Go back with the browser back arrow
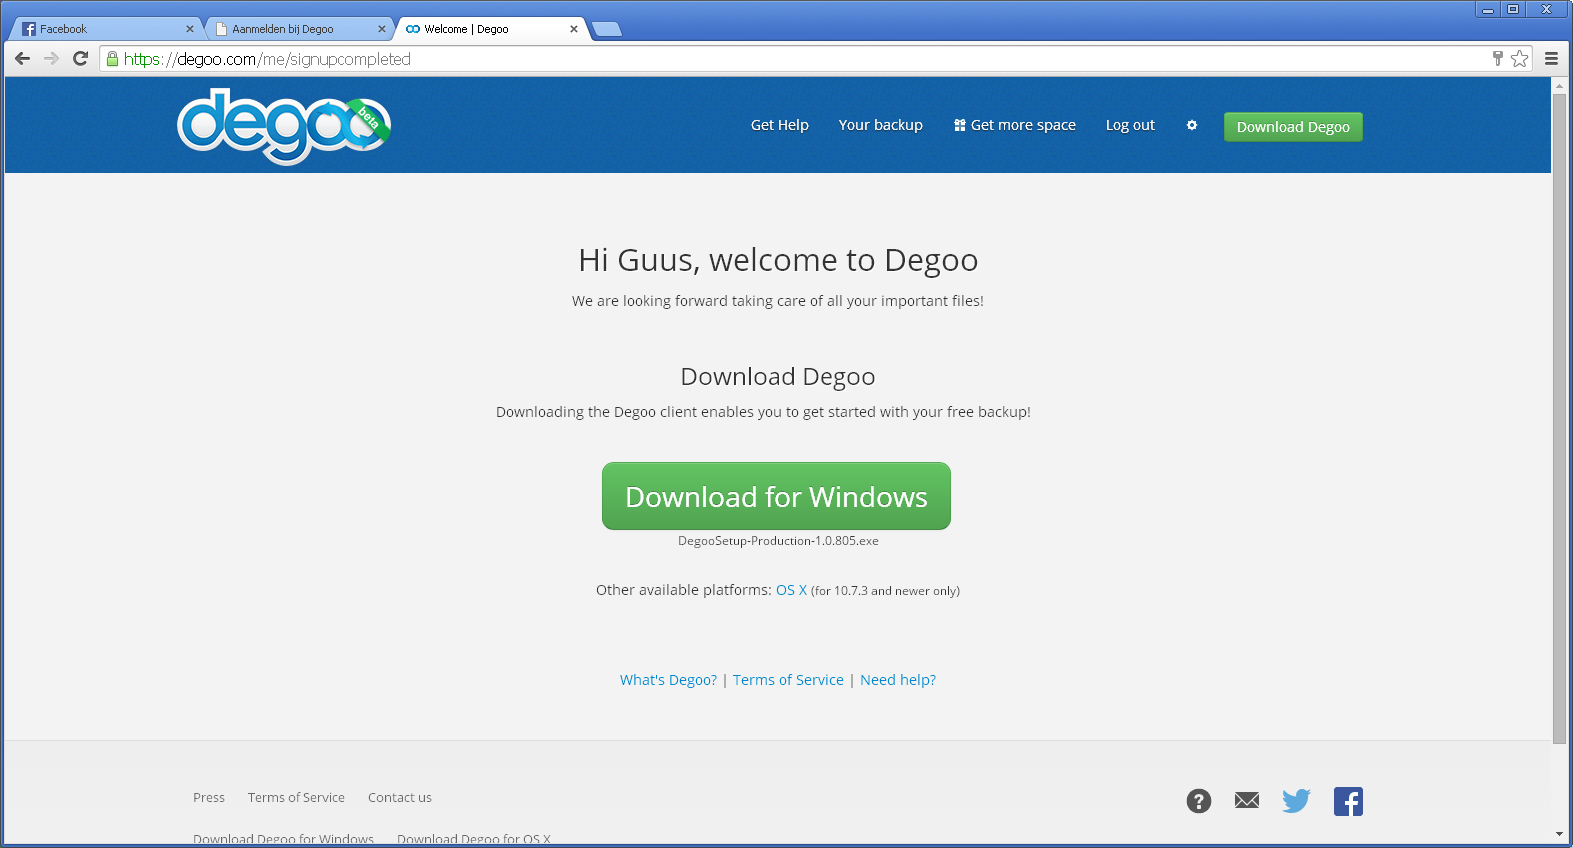This screenshot has width=1573, height=848. click(23, 59)
